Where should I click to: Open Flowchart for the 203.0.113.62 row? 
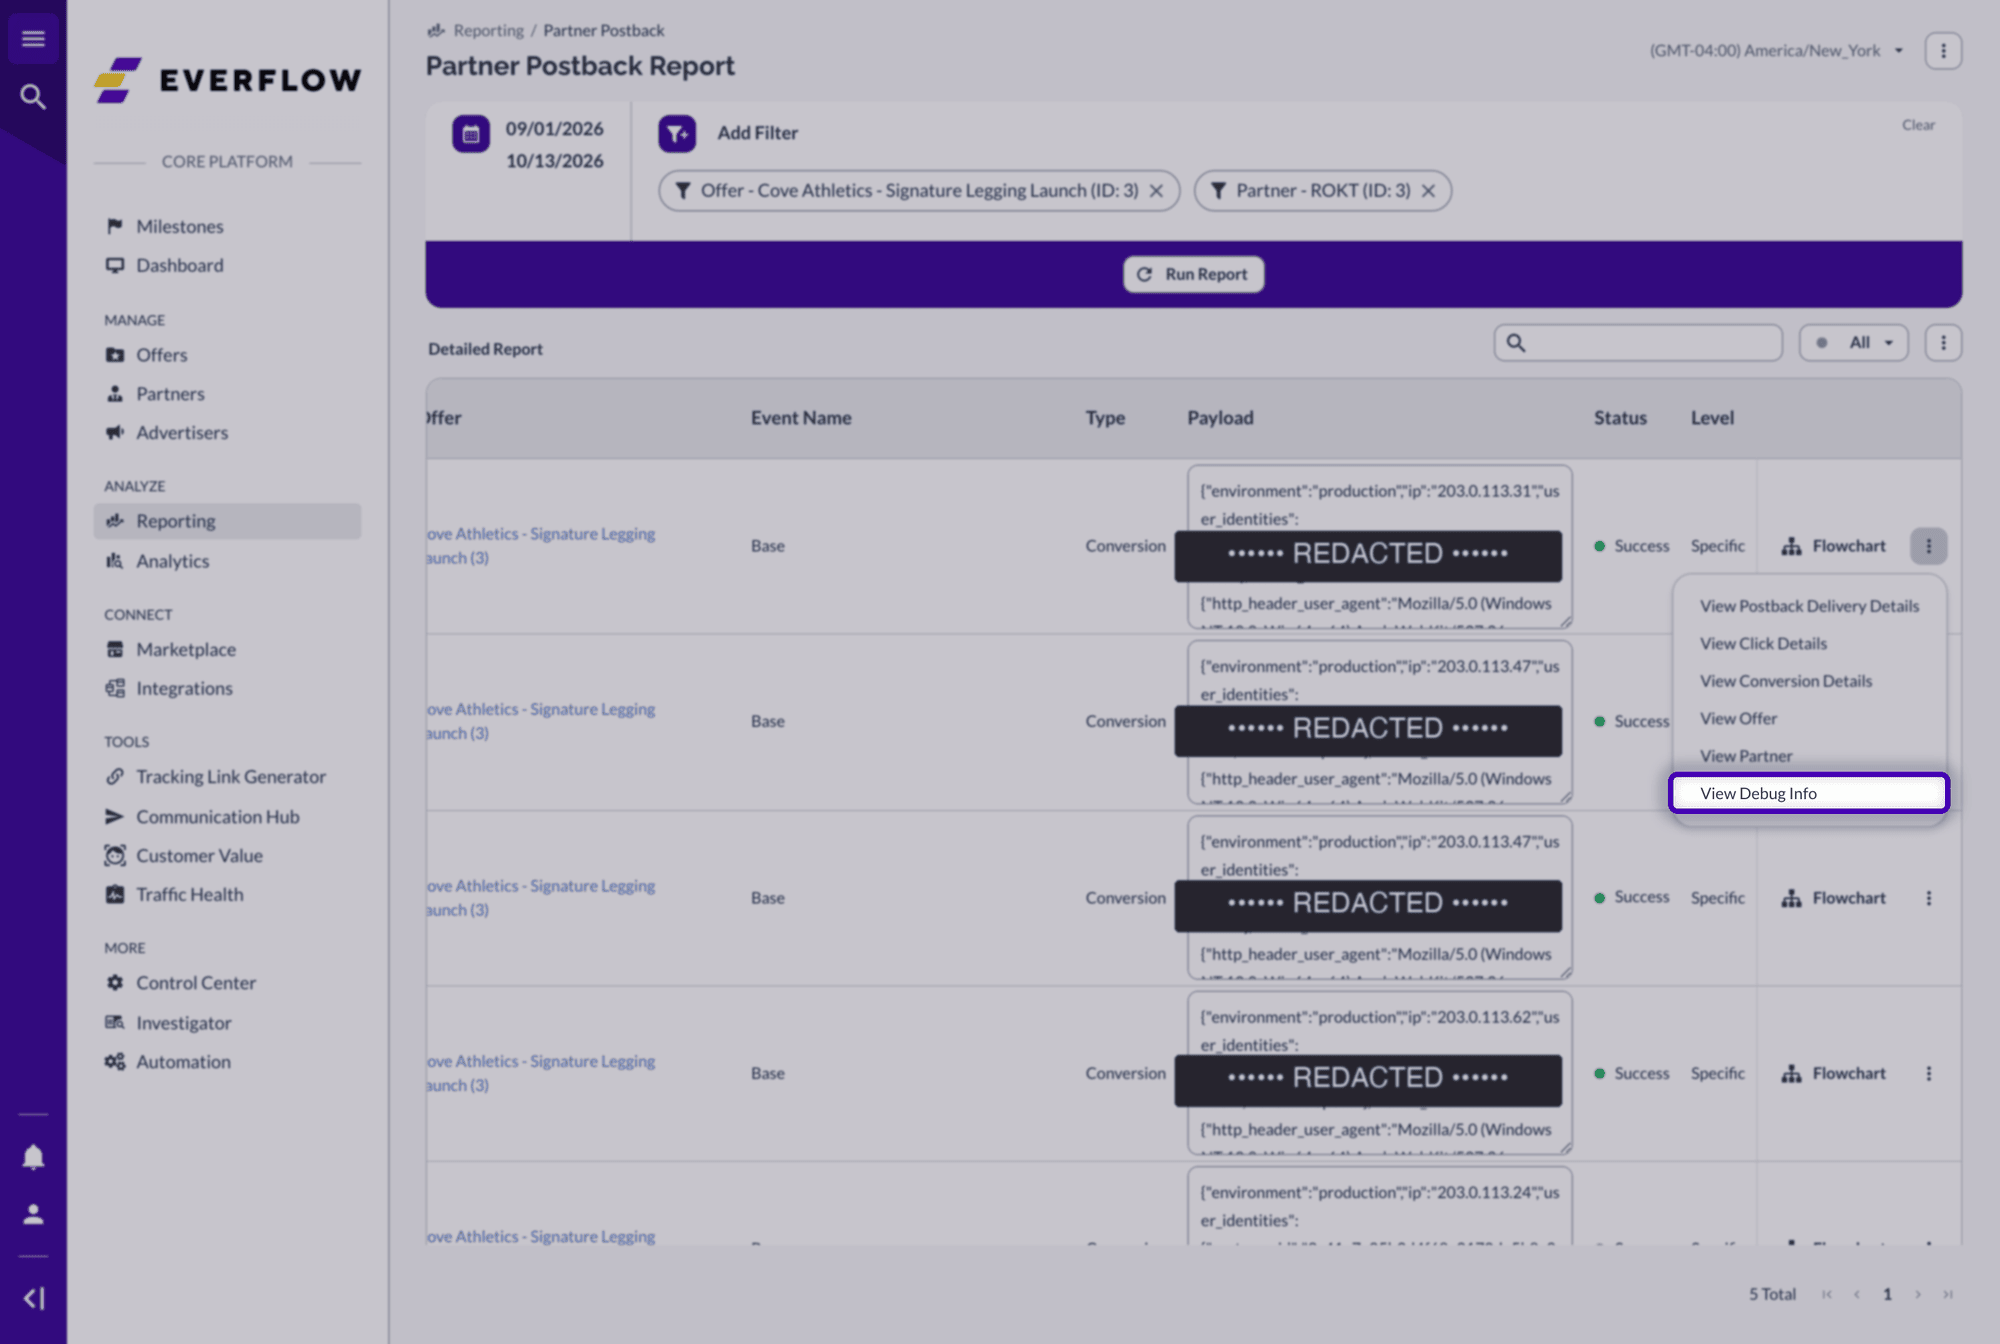point(1833,1073)
